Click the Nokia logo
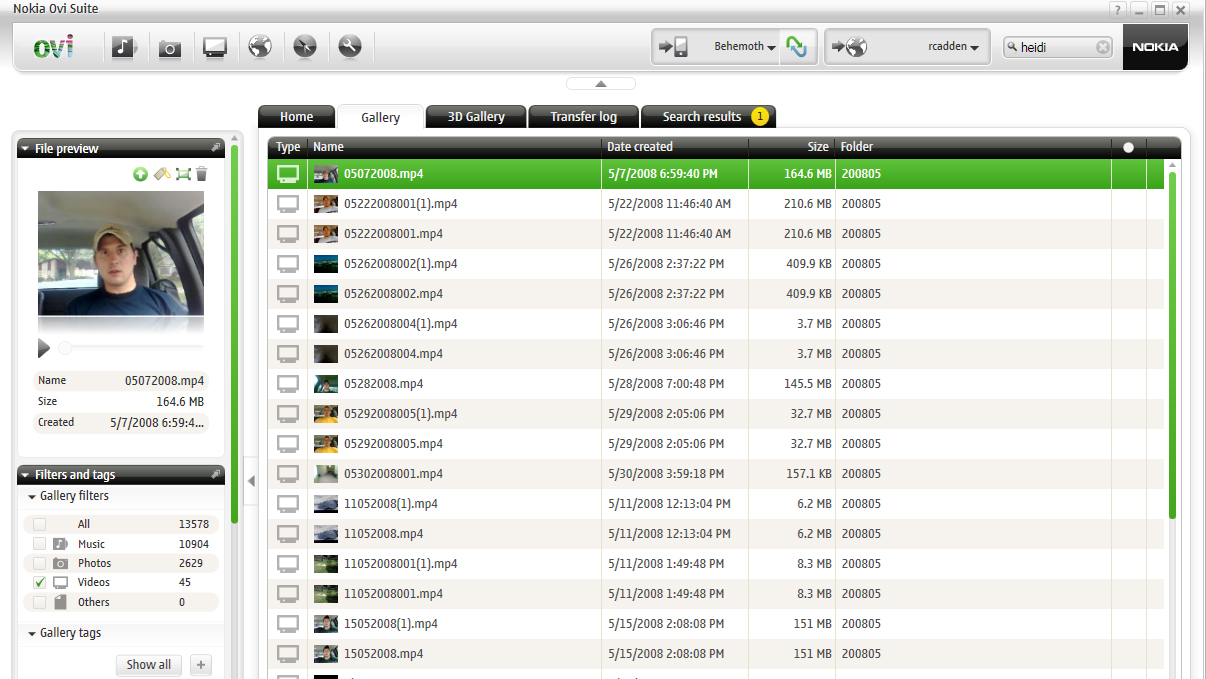Image resolution: width=1206 pixels, height=679 pixels. (1155, 47)
